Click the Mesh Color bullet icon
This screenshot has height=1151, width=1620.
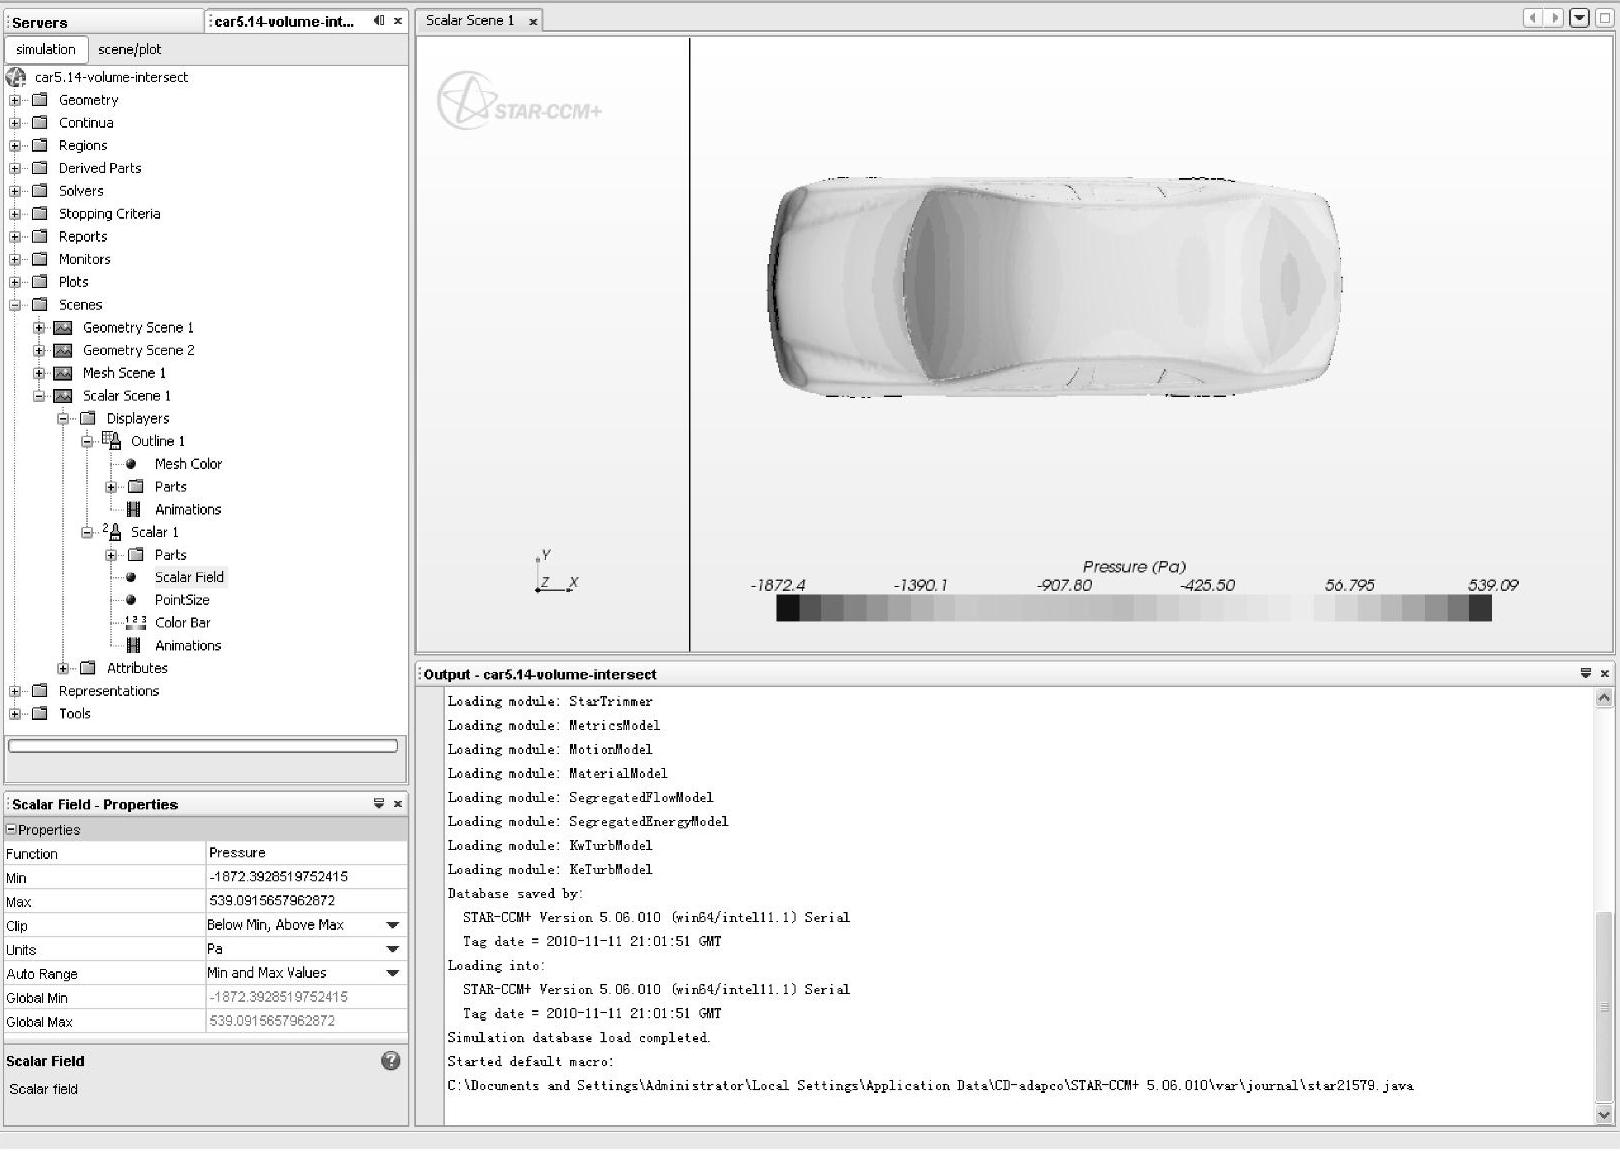131,464
